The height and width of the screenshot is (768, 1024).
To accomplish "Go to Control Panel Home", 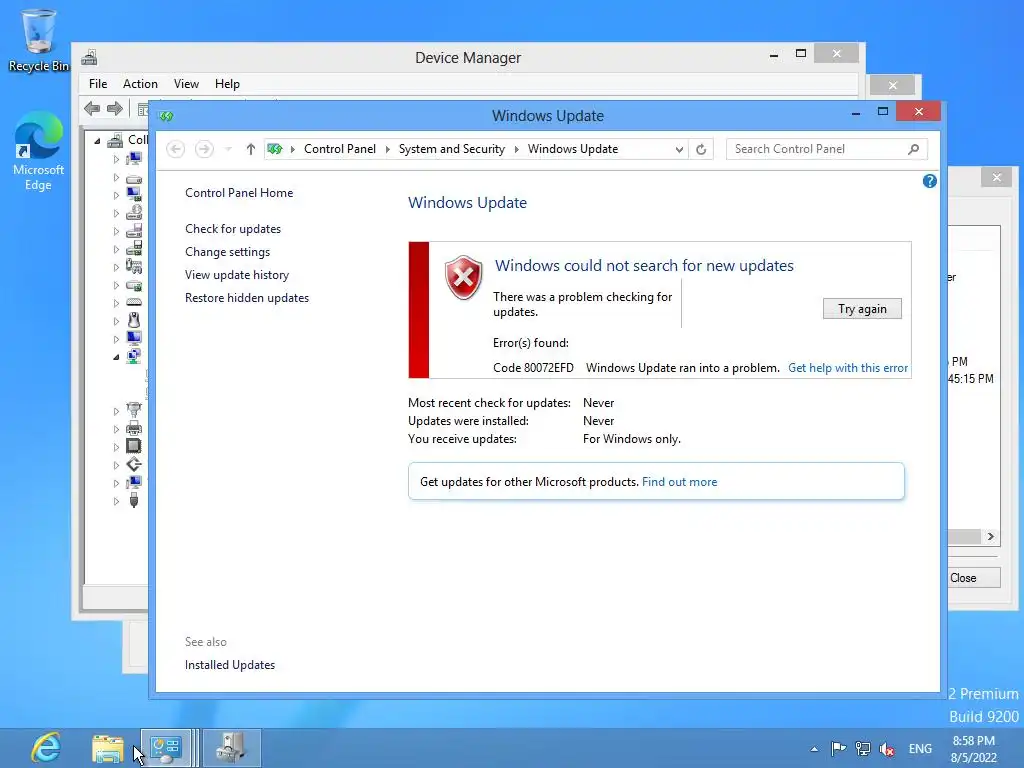I will pos(239,193).
